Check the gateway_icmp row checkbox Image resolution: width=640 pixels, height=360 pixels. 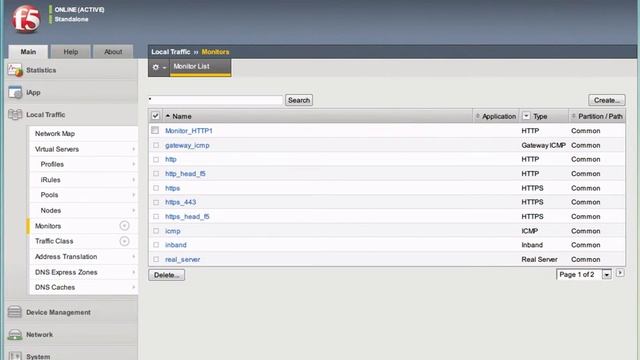[x=156, y=145]
